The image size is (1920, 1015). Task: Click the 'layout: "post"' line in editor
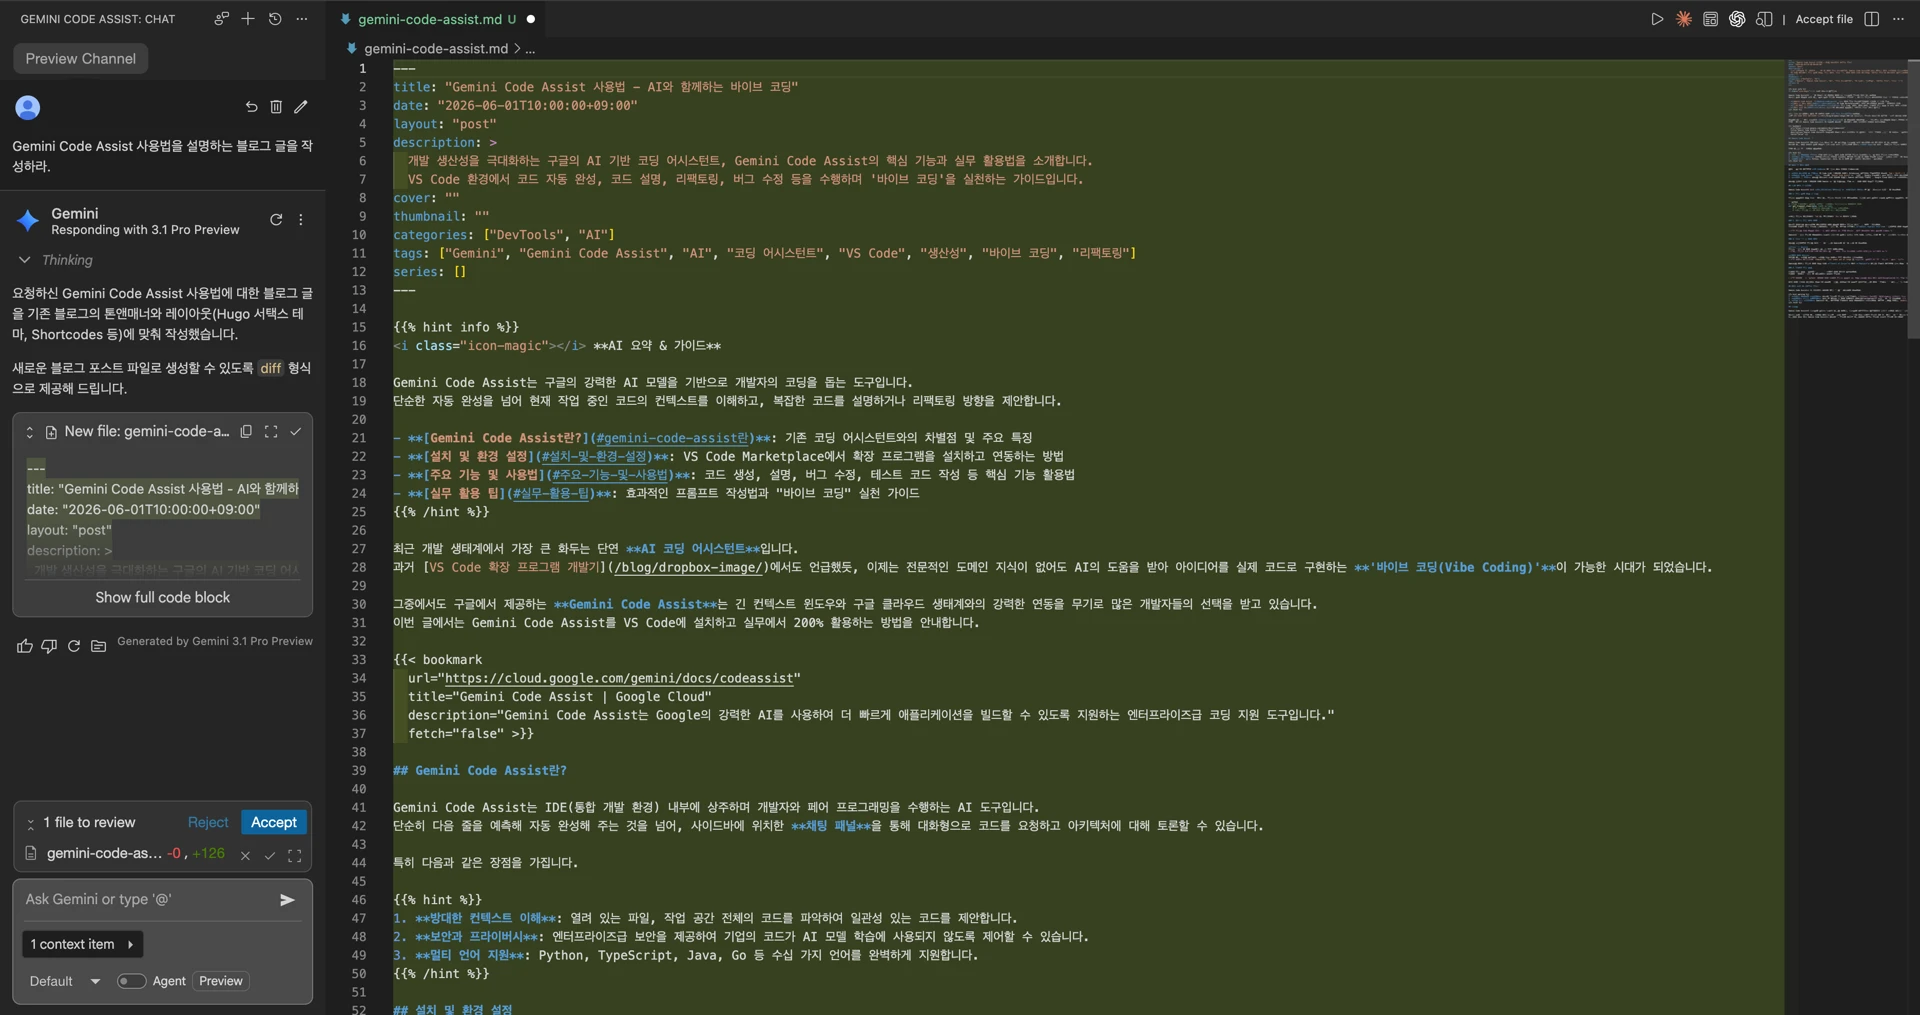click(445, 124)
